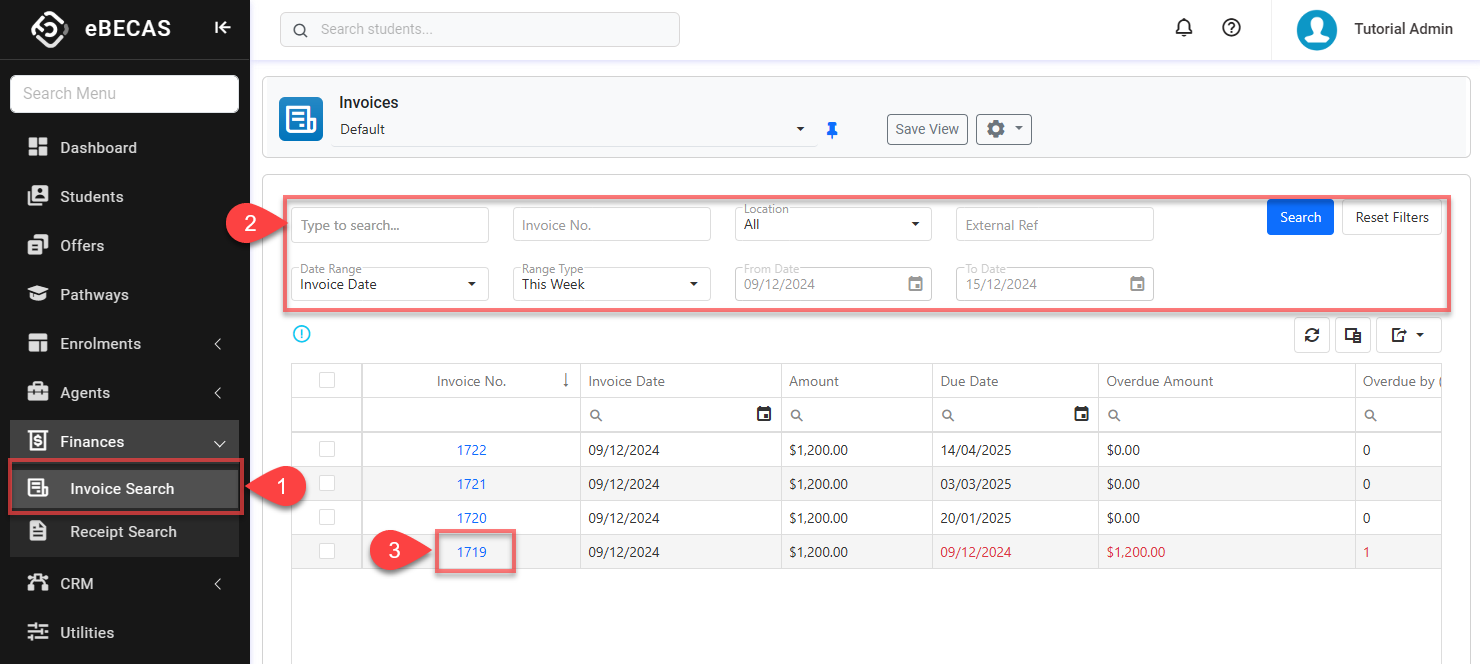Viewport: 1480px width, 664px height.
Task: Open the export dropdown button
Action: click(x=1408, y=336)
